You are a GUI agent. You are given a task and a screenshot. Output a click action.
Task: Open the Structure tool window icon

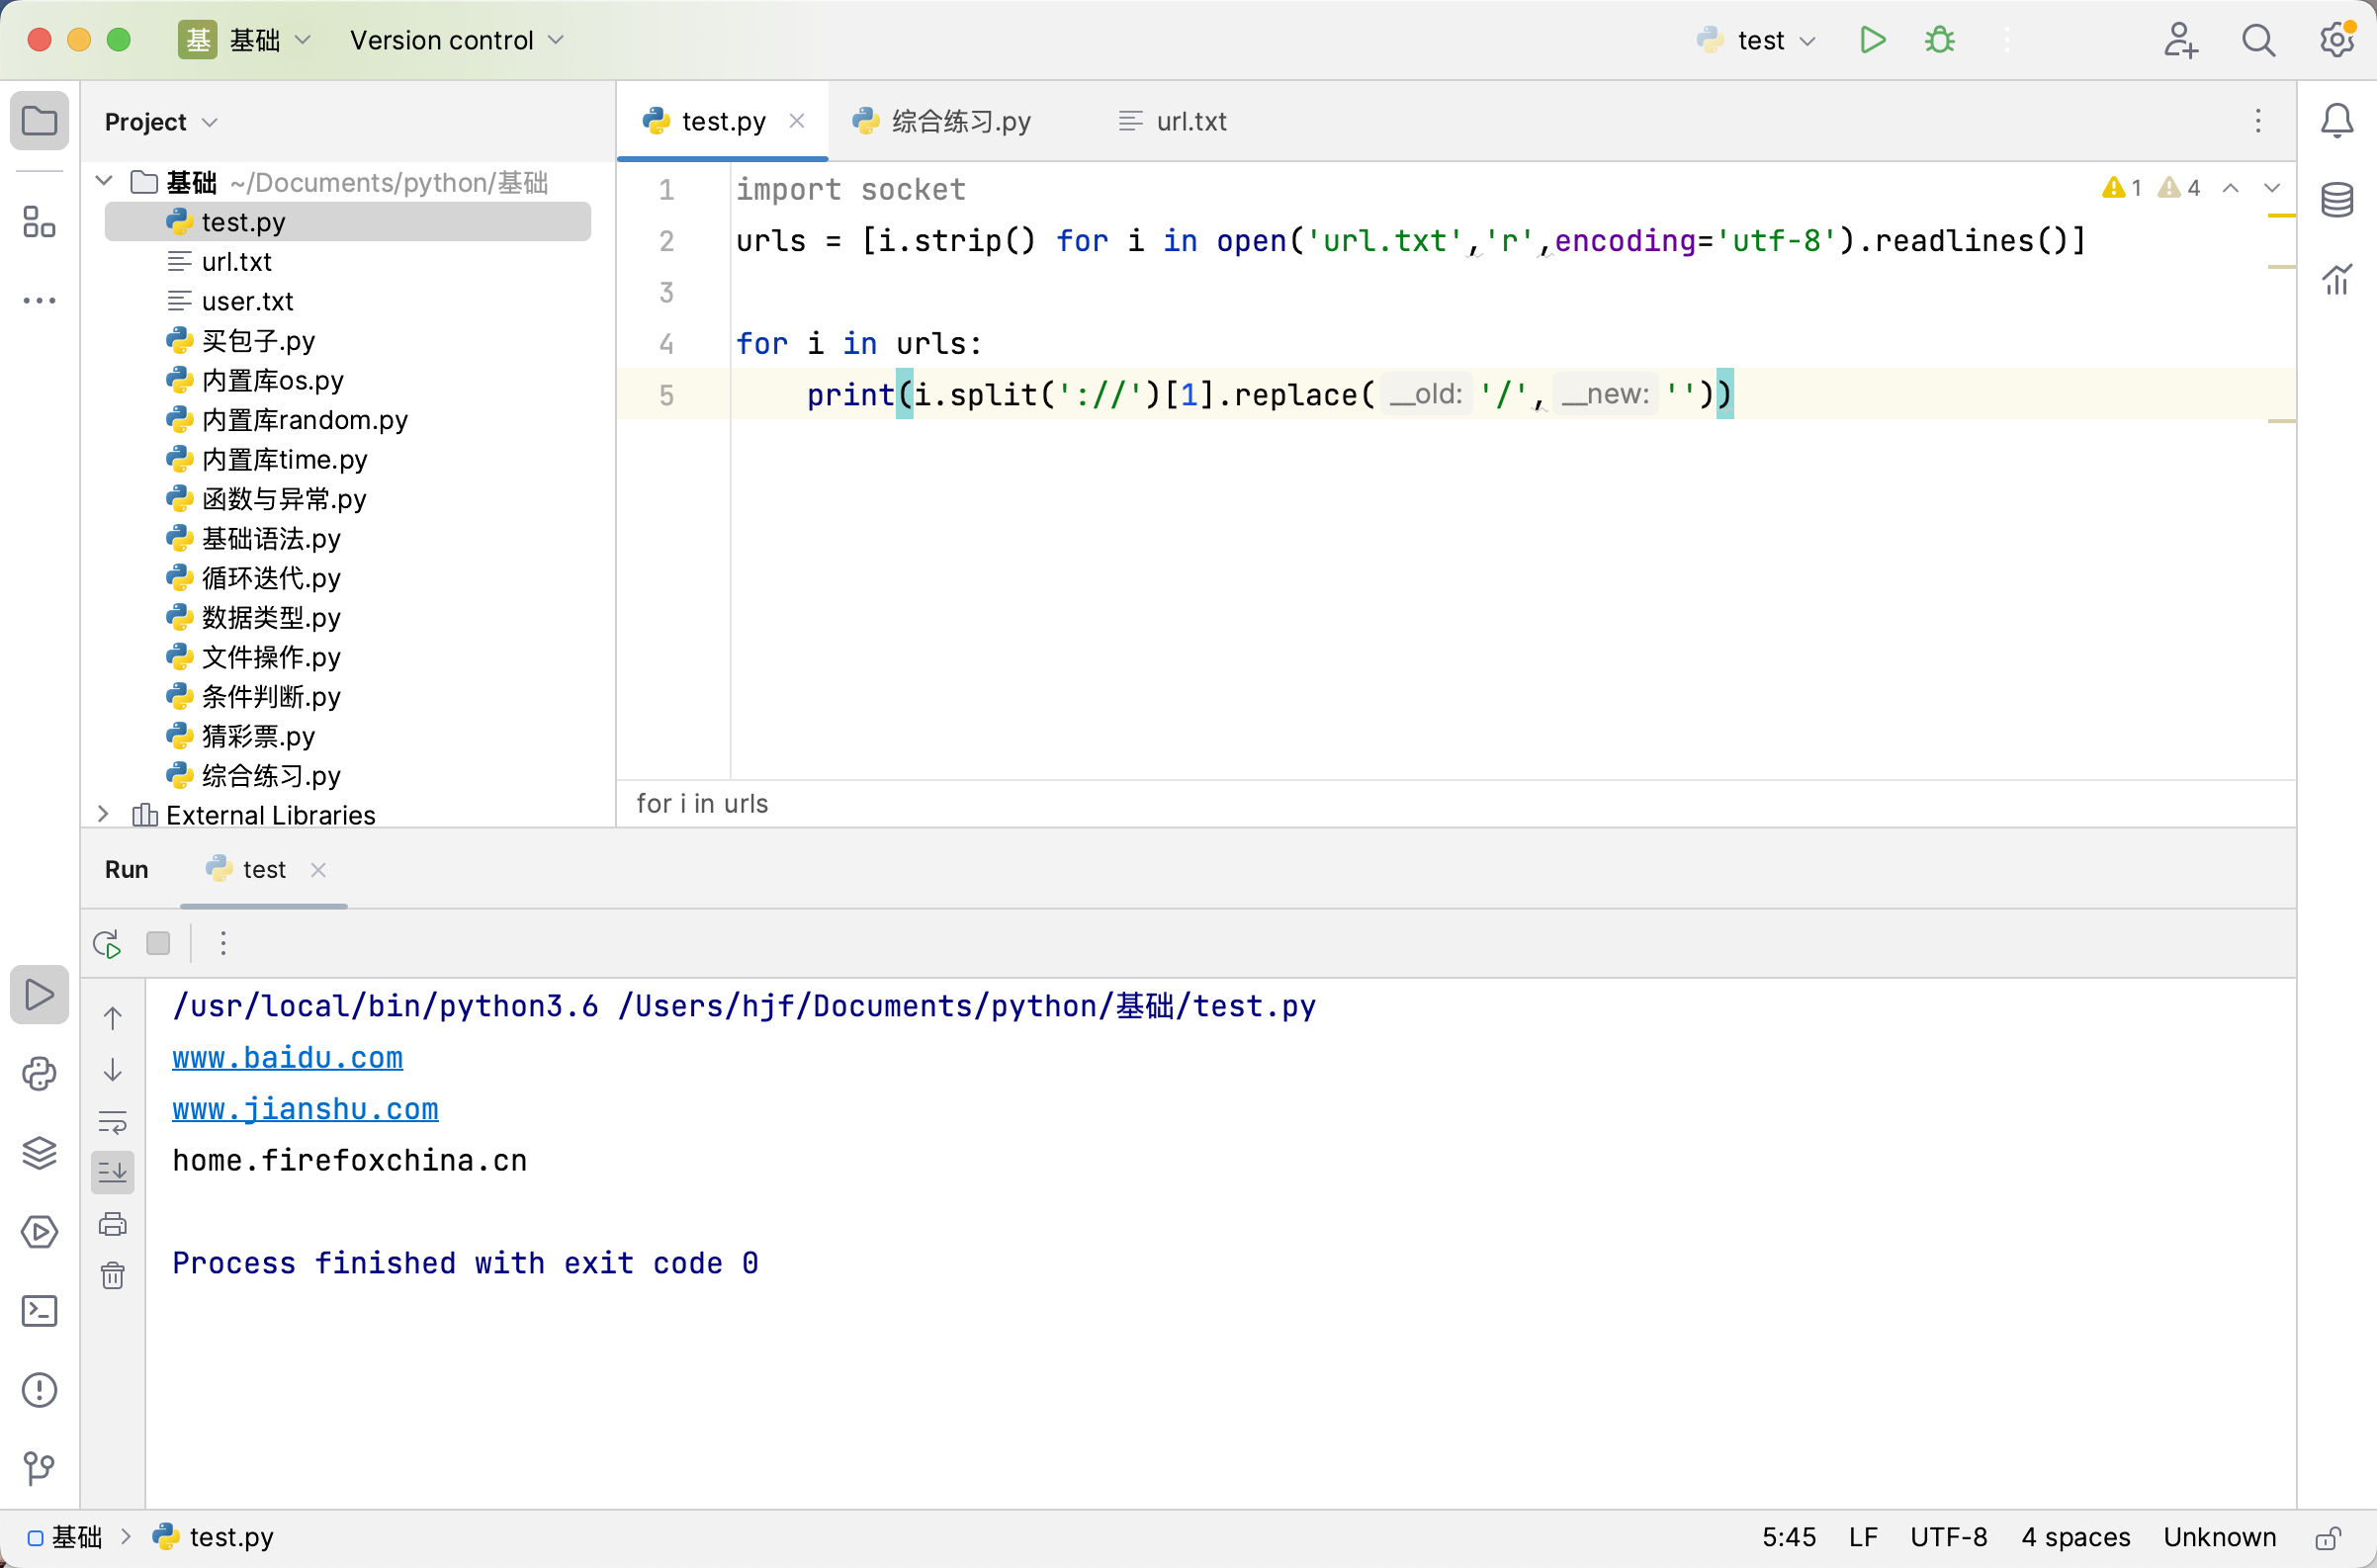pyautogui.click(x=39, y=222)
